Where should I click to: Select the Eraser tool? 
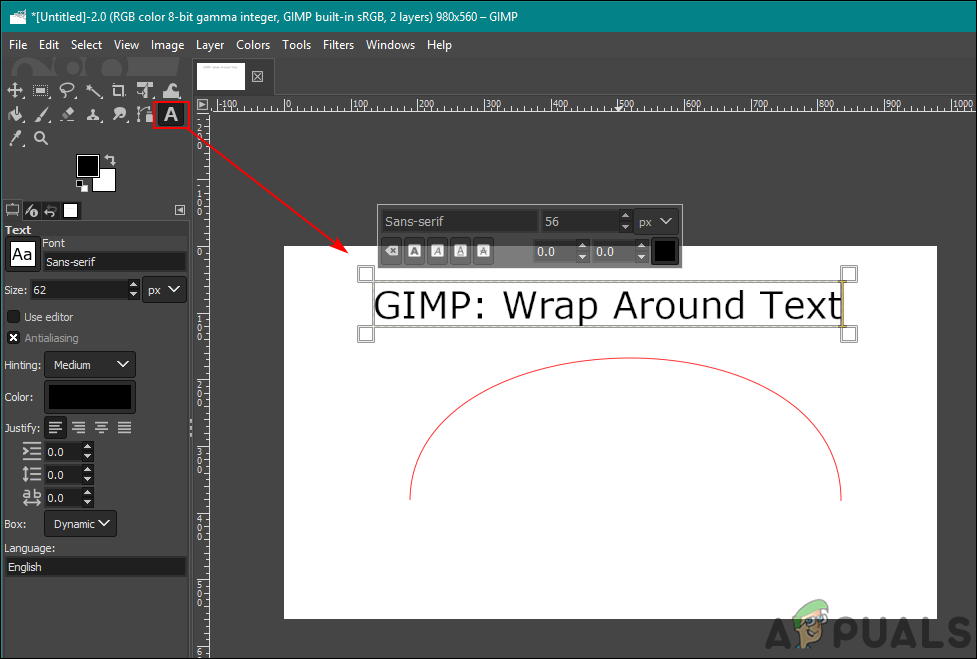pos(67,115)
